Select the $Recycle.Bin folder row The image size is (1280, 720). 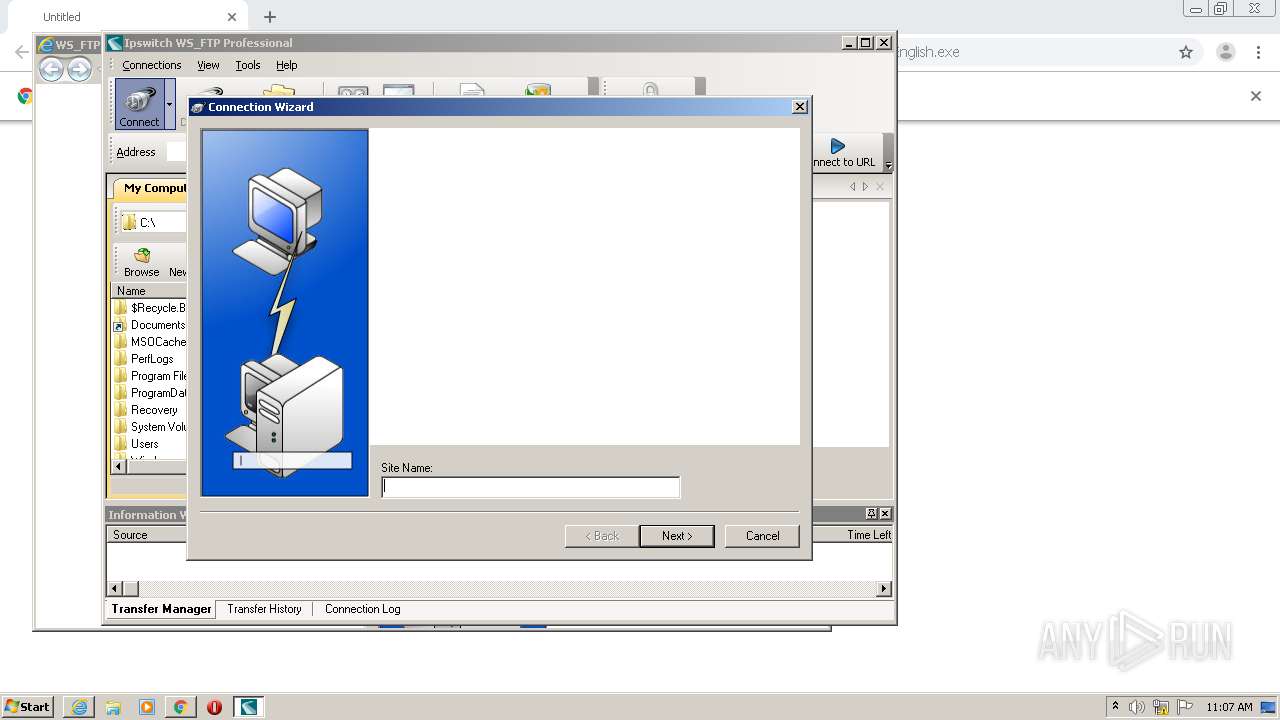point(149,308)
